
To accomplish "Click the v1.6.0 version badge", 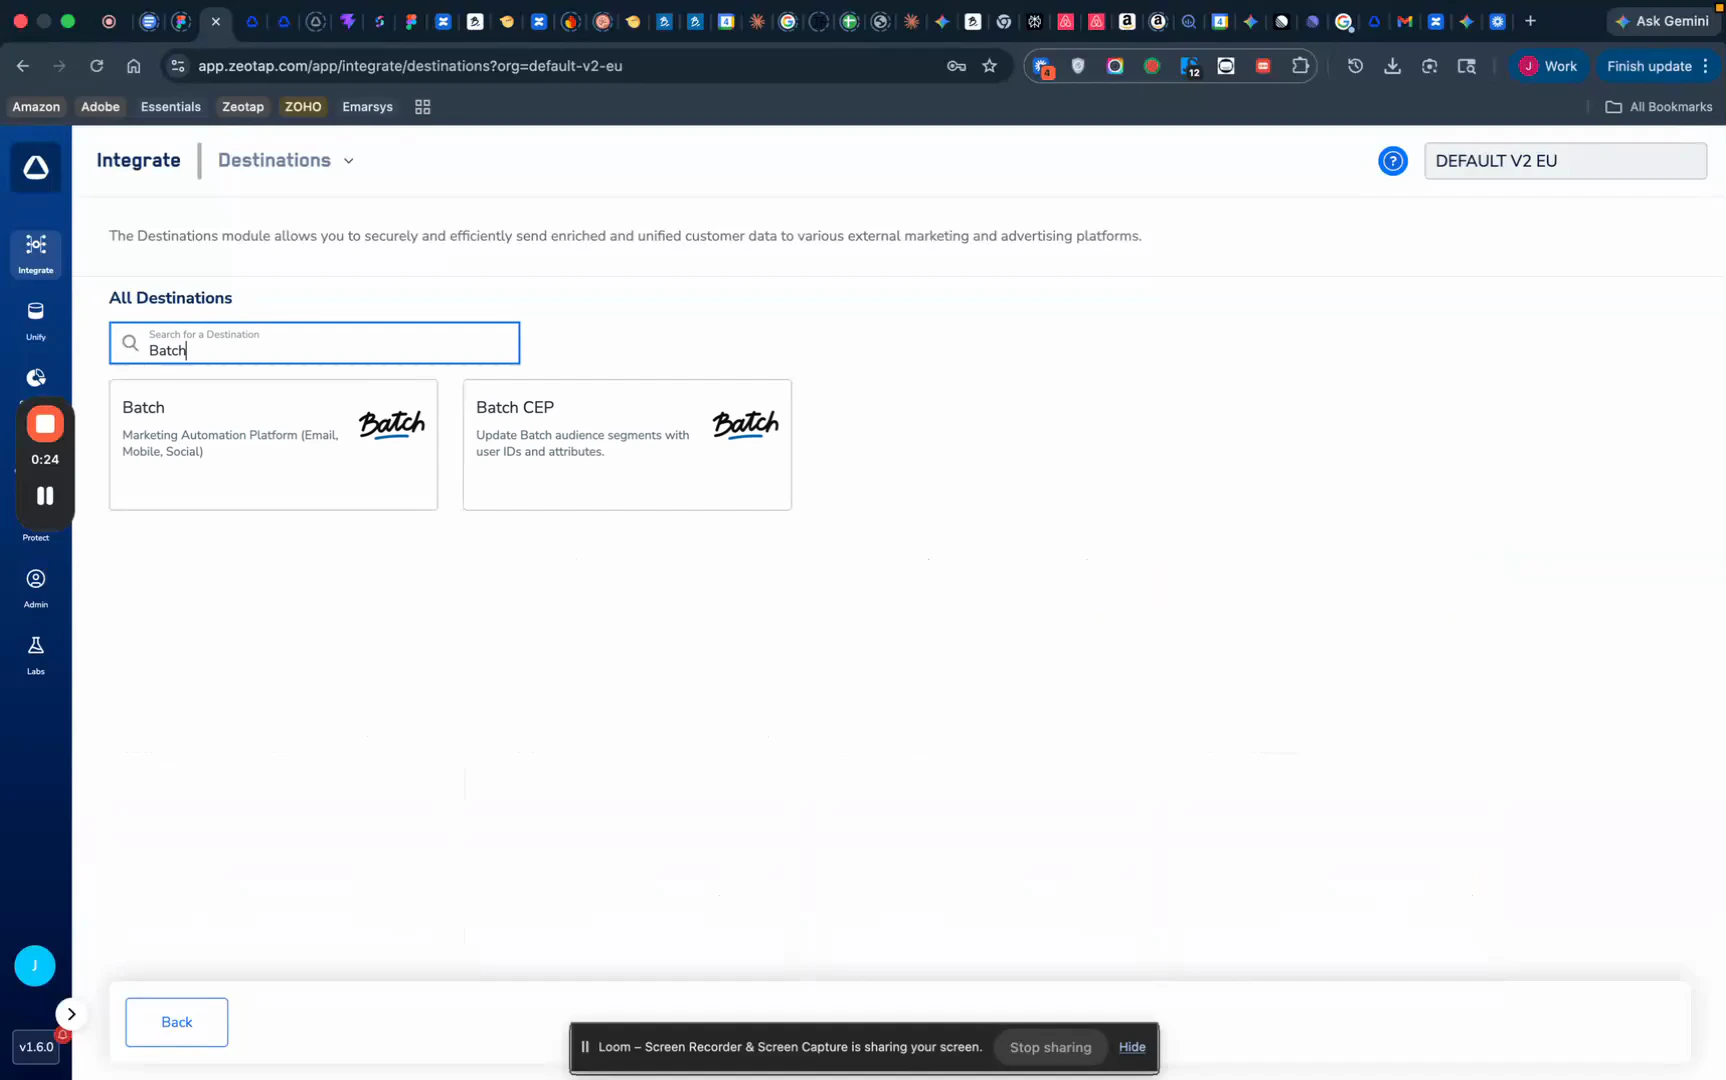I will (x=36, y=1047).
